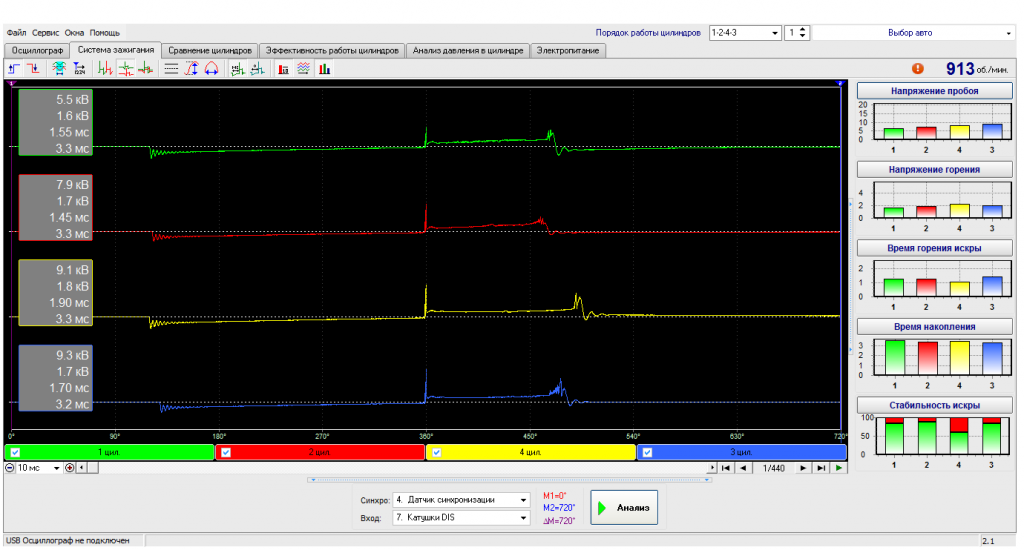This screenshot has height=550, width=1024.
Task: Switch to the Система зажигания tab
Action: [116, 50]
